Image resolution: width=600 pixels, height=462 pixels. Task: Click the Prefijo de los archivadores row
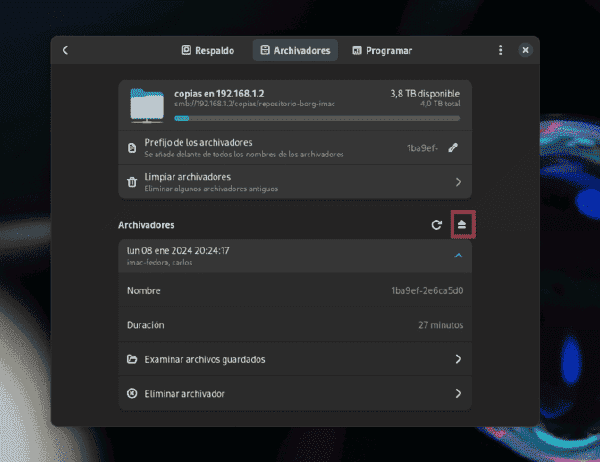click(x=295, y=148)
